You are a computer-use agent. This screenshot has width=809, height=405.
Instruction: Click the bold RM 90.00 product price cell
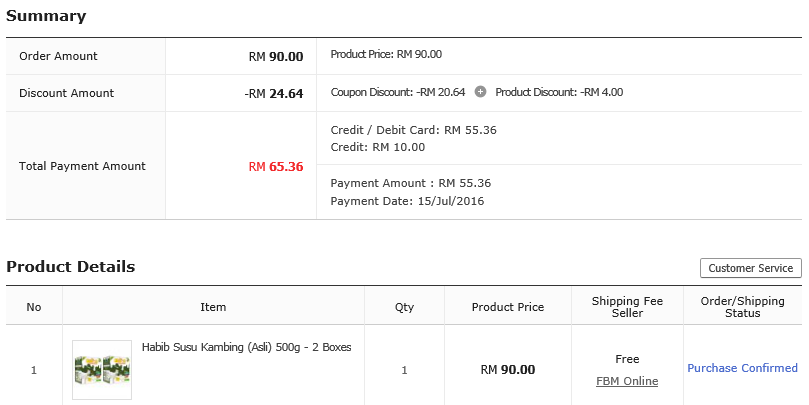click(x=508, y=369)
